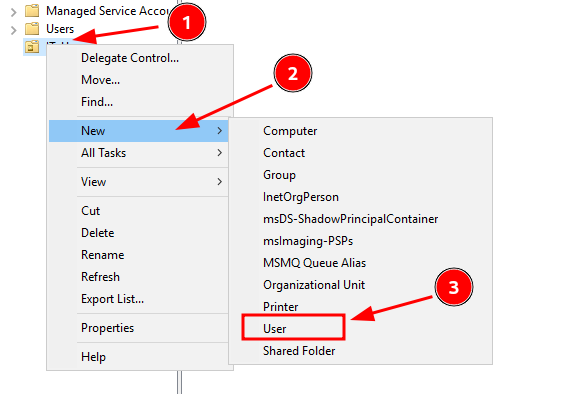Select the highlighted organizational unit icon
Screen dimensions: 561x394
click(32, 47)
